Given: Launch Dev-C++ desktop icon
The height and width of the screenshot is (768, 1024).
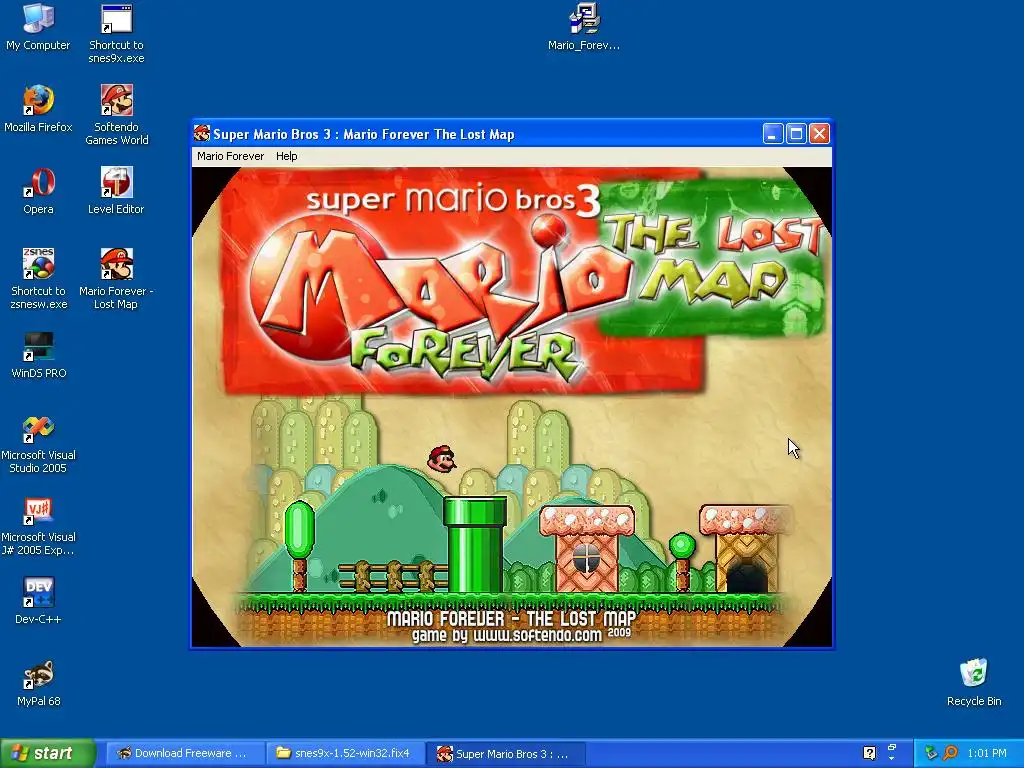Looking at the screenshot, I should [x=38, y=601].
